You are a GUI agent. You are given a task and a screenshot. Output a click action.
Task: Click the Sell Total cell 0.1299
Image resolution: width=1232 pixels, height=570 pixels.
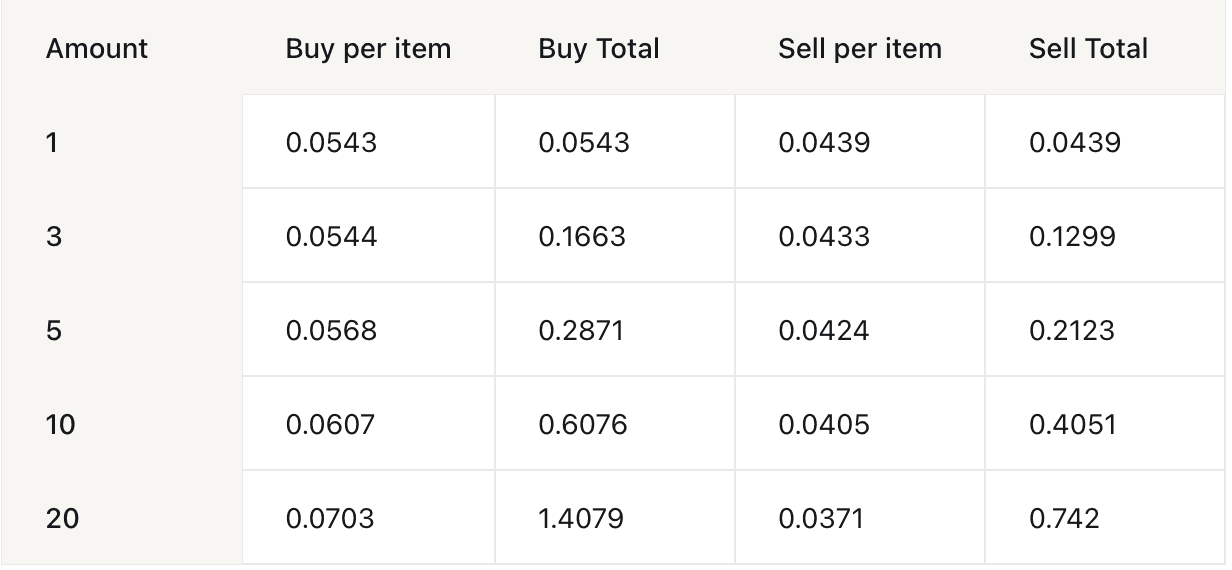click(1072, 236)
